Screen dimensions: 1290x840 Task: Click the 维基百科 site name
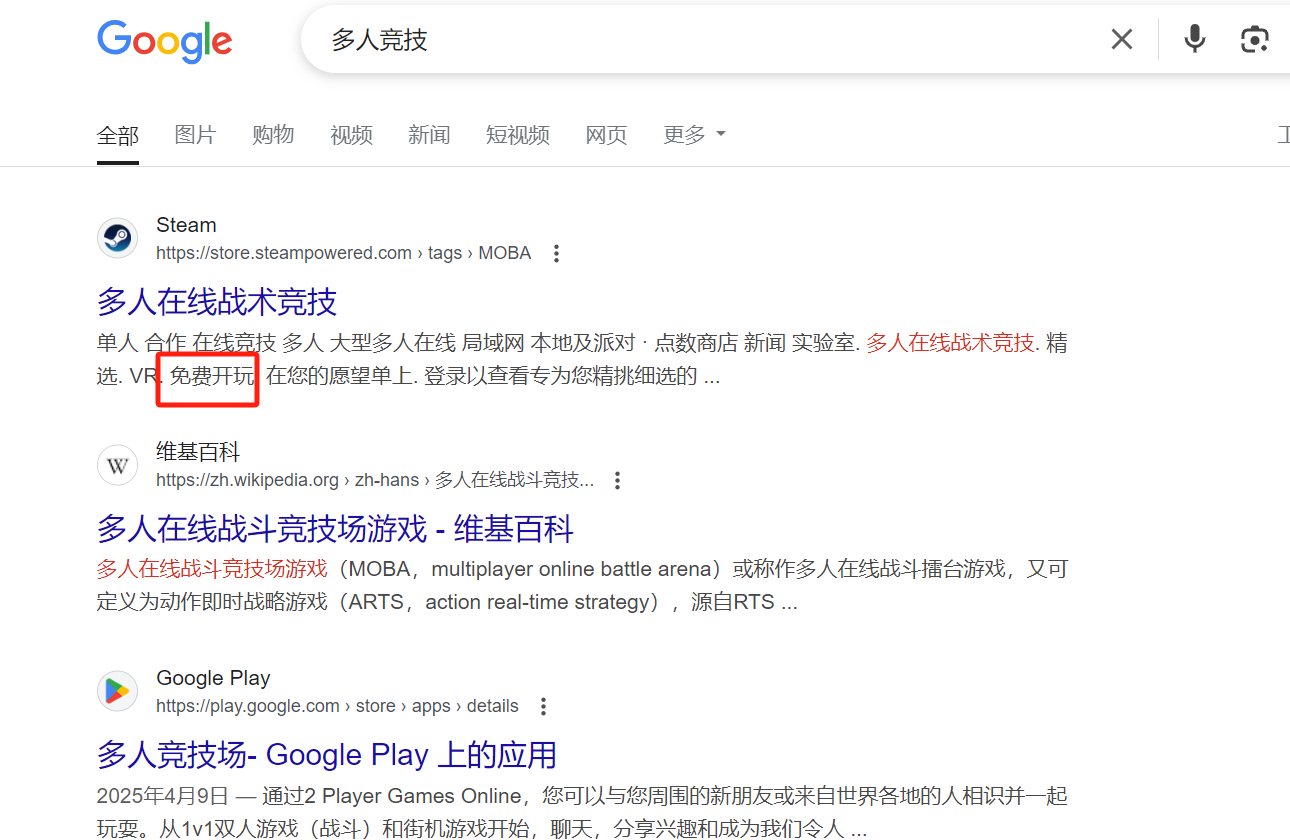(198, 451)
